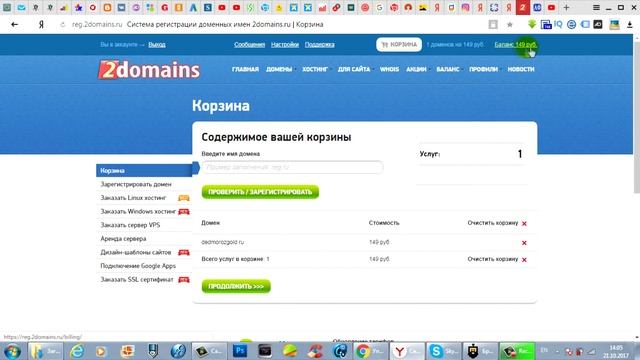Click the green SaveFrom arrow extension icon

pyautogui.click(x=532, y=24)
